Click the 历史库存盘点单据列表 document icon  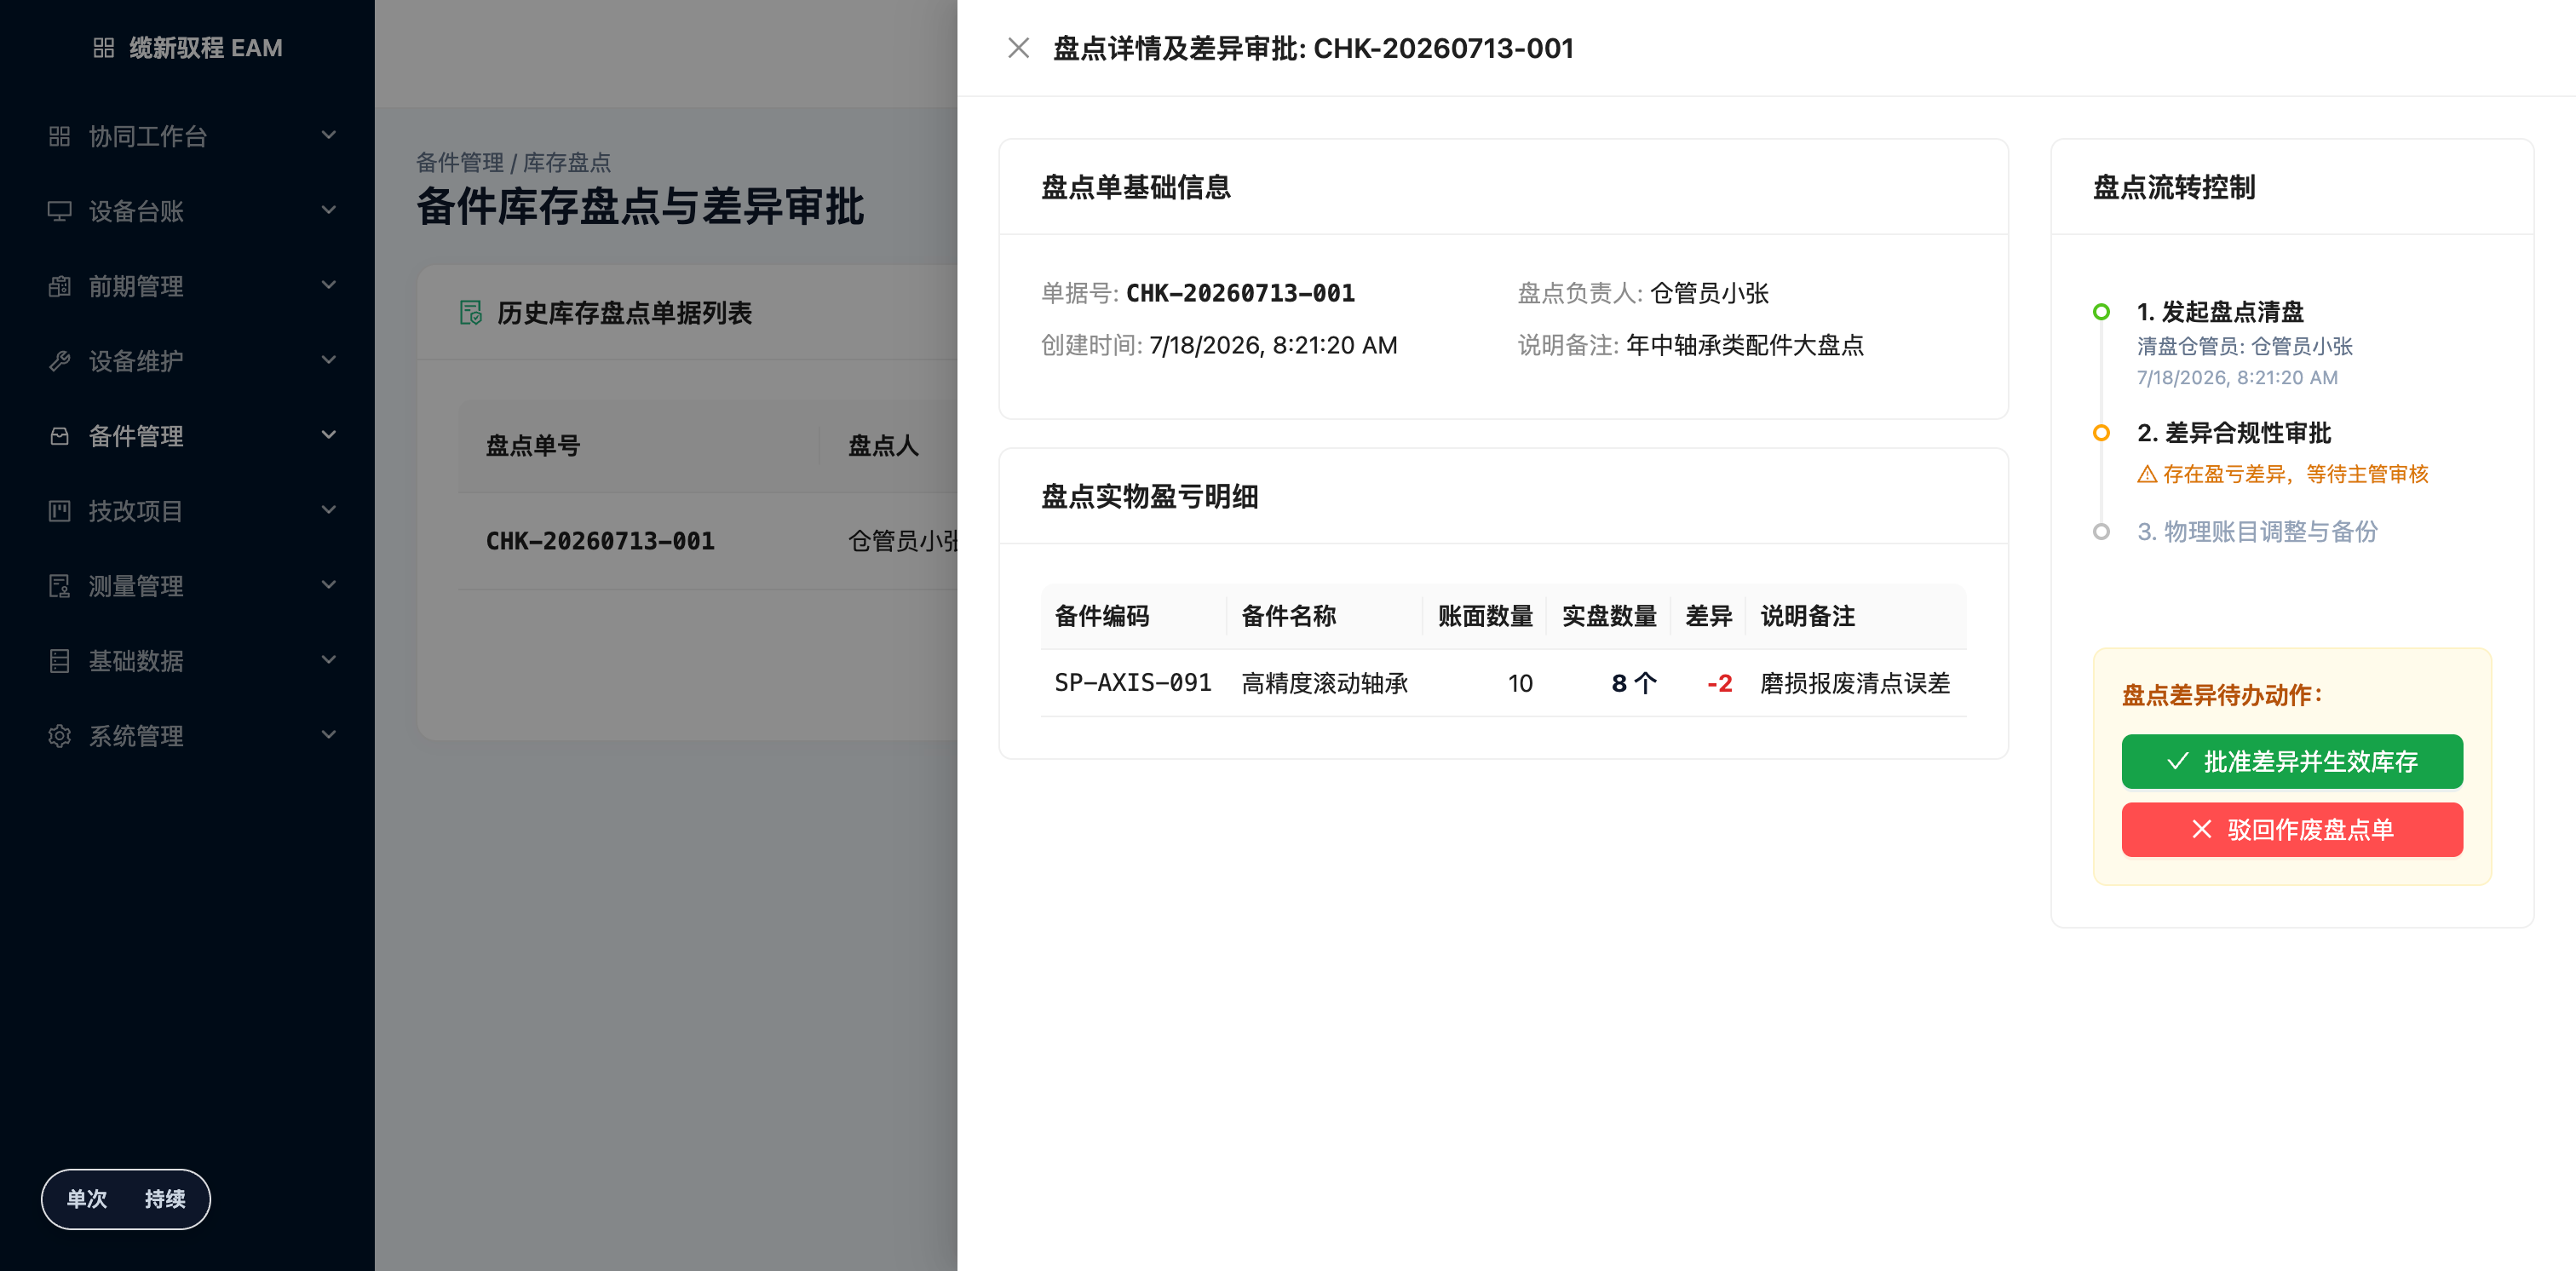pyautogui.click(x=470, y=313)
